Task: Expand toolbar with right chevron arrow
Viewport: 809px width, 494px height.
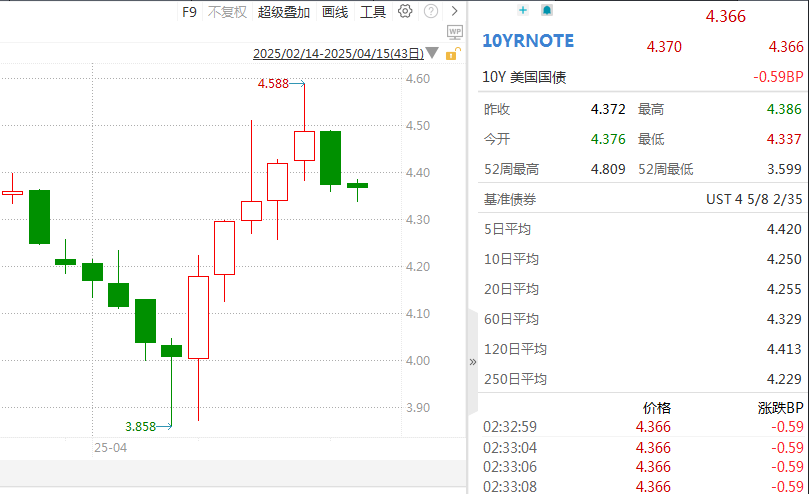Action: 455,11
